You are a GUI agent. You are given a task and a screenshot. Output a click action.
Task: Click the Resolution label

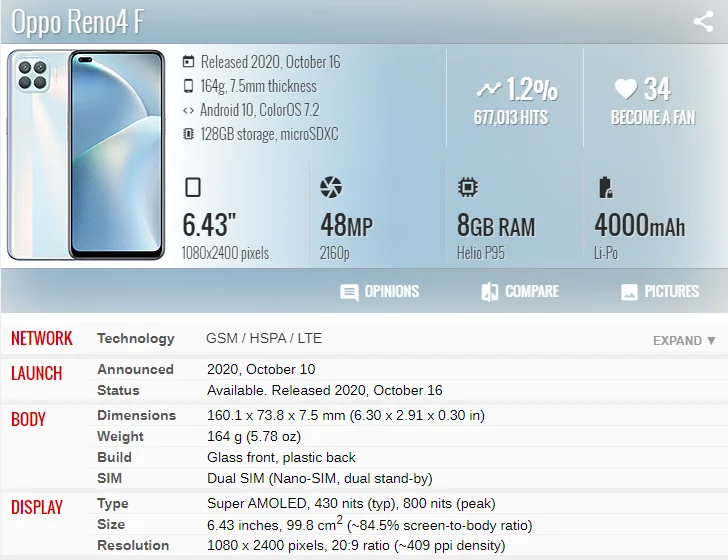(133, 545)
